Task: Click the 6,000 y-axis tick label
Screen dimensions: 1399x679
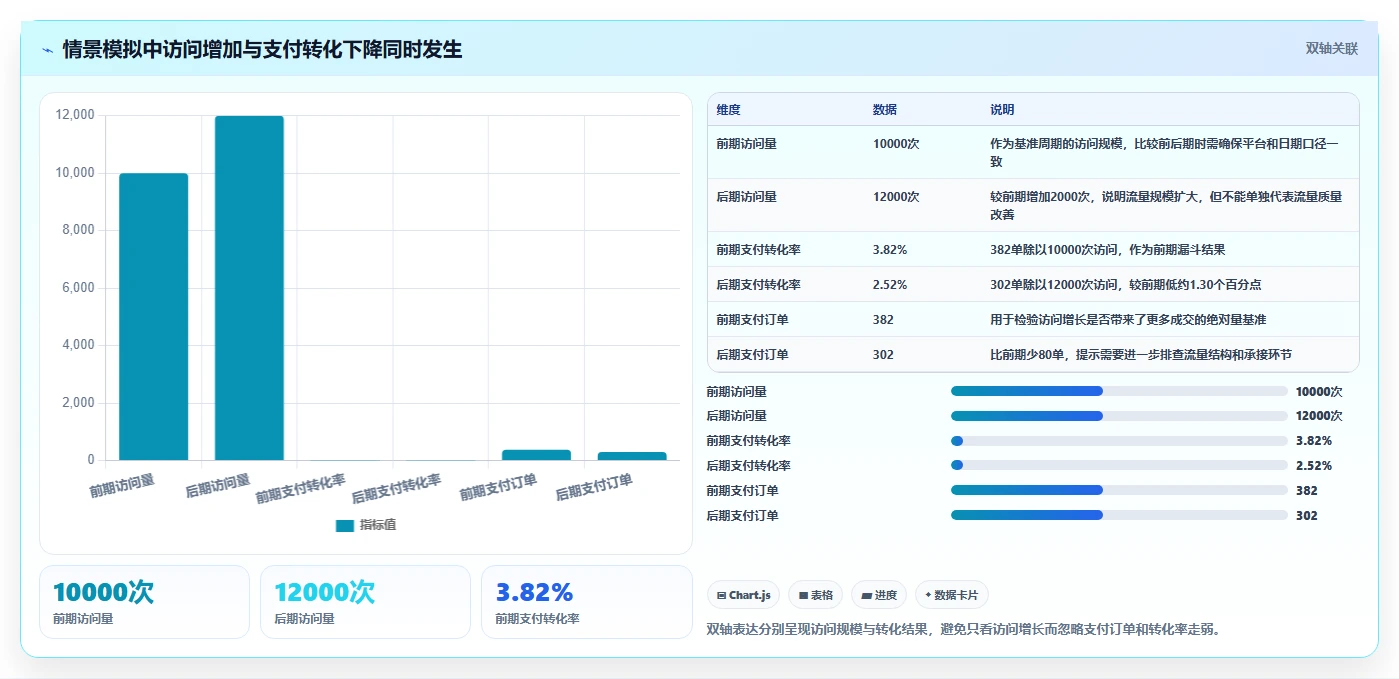Action: click(78, 288)
